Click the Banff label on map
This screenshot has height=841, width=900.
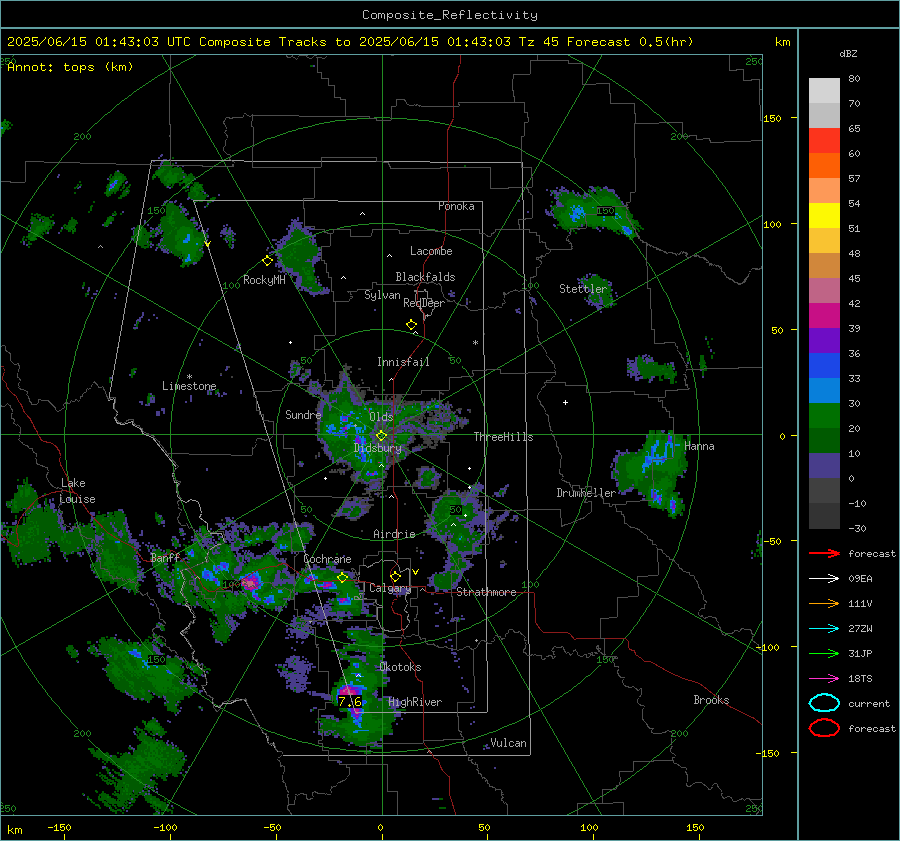pos(165,557)
